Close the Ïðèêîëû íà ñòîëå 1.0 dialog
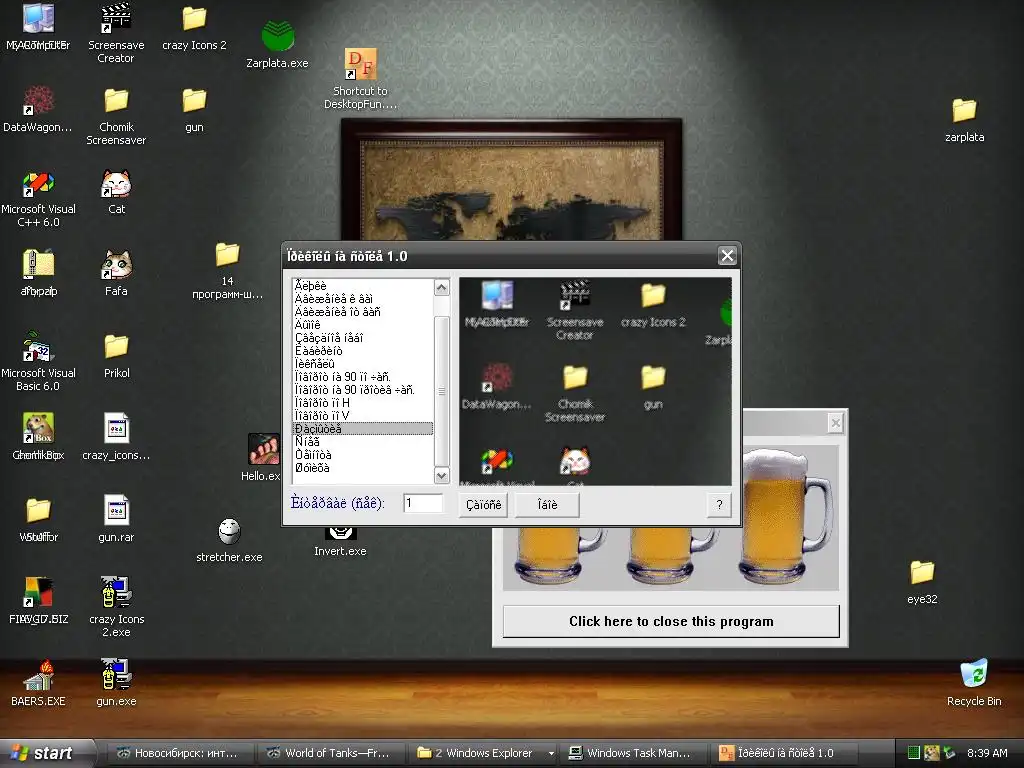This screenshot has width=1024, height=768. [x=727, y=255]
